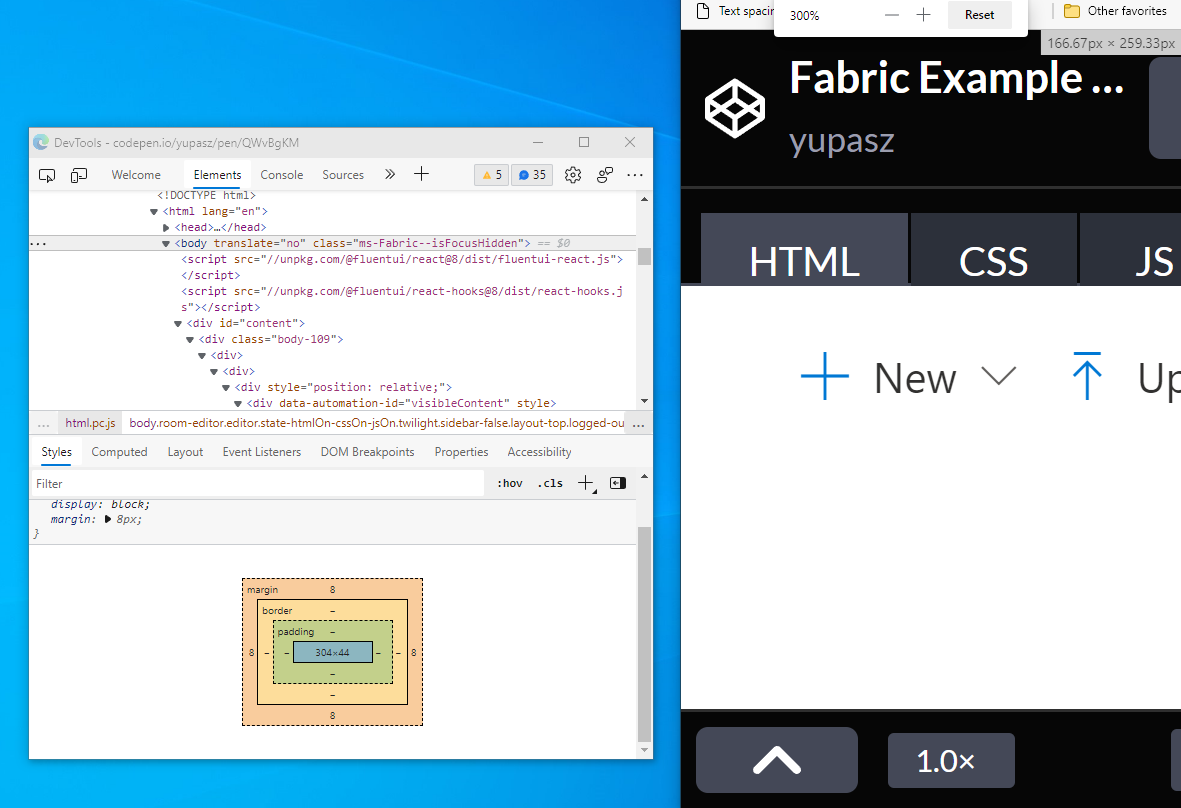
Task: Click the breadcrumb left overflow ellipsis
Action: click(x=44, y=424)
